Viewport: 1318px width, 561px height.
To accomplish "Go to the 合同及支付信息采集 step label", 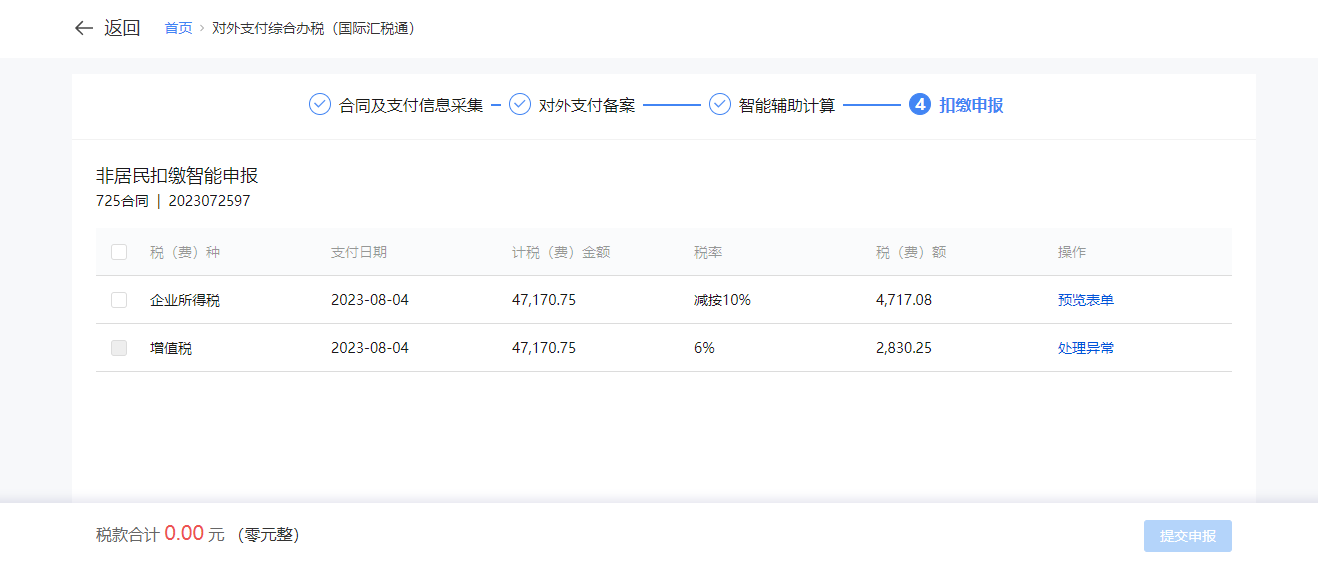I will pyautogui.click(x=411, y=105).
